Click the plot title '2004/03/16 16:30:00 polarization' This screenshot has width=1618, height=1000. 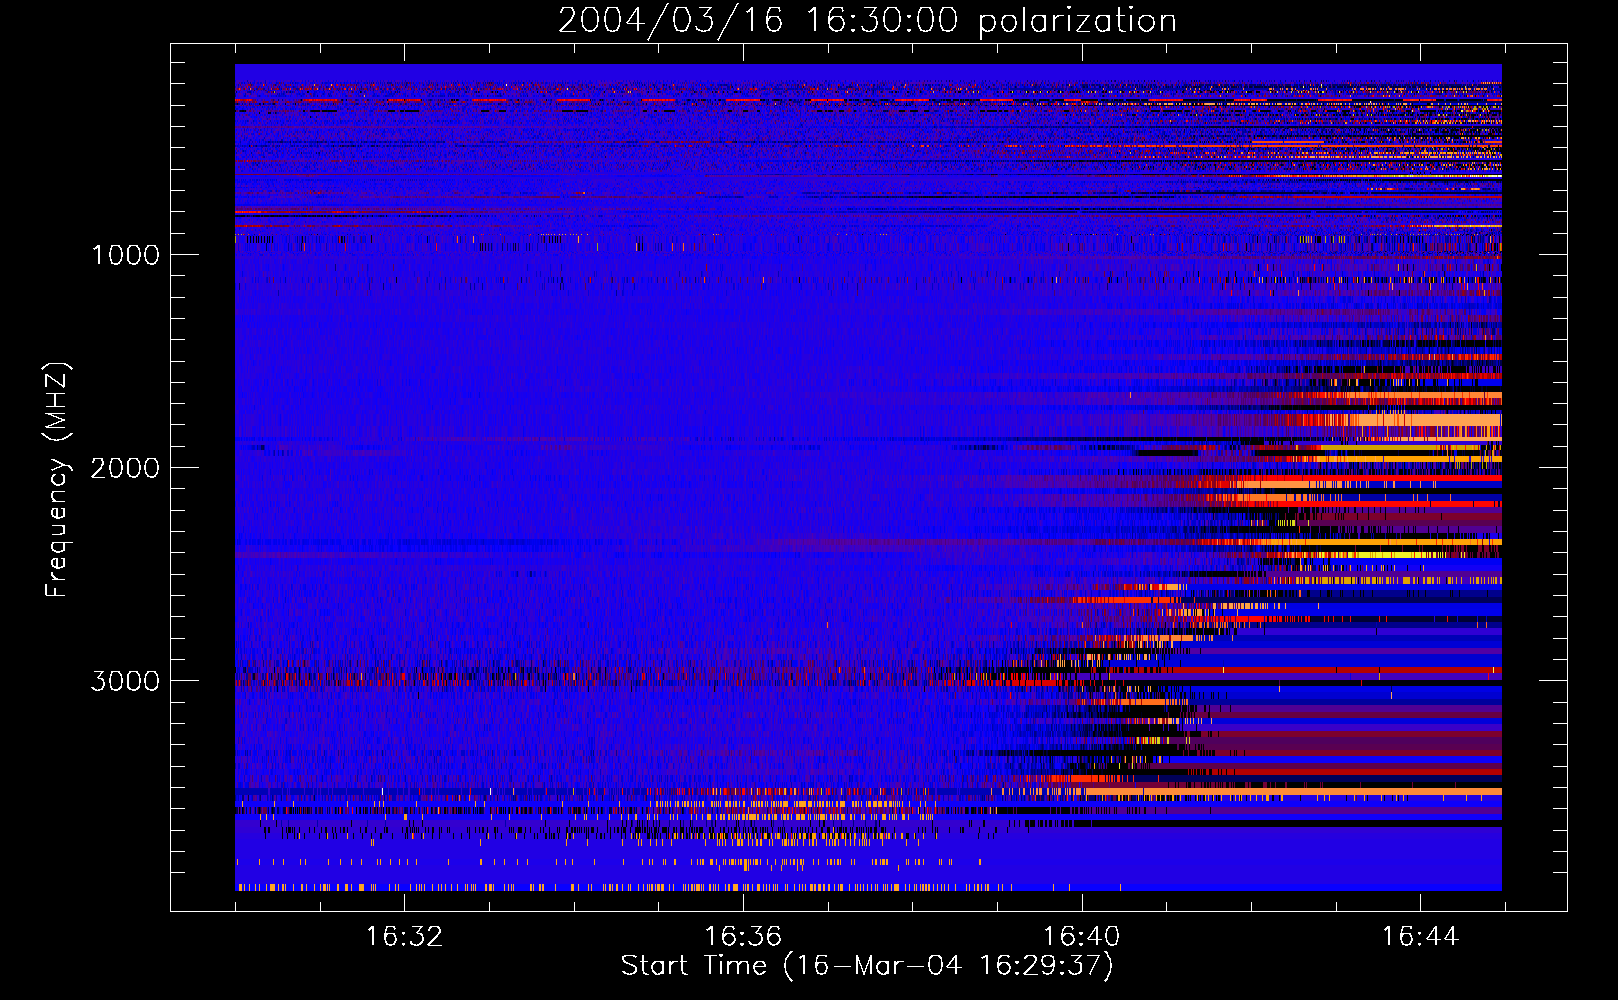[x=867, y=21]
